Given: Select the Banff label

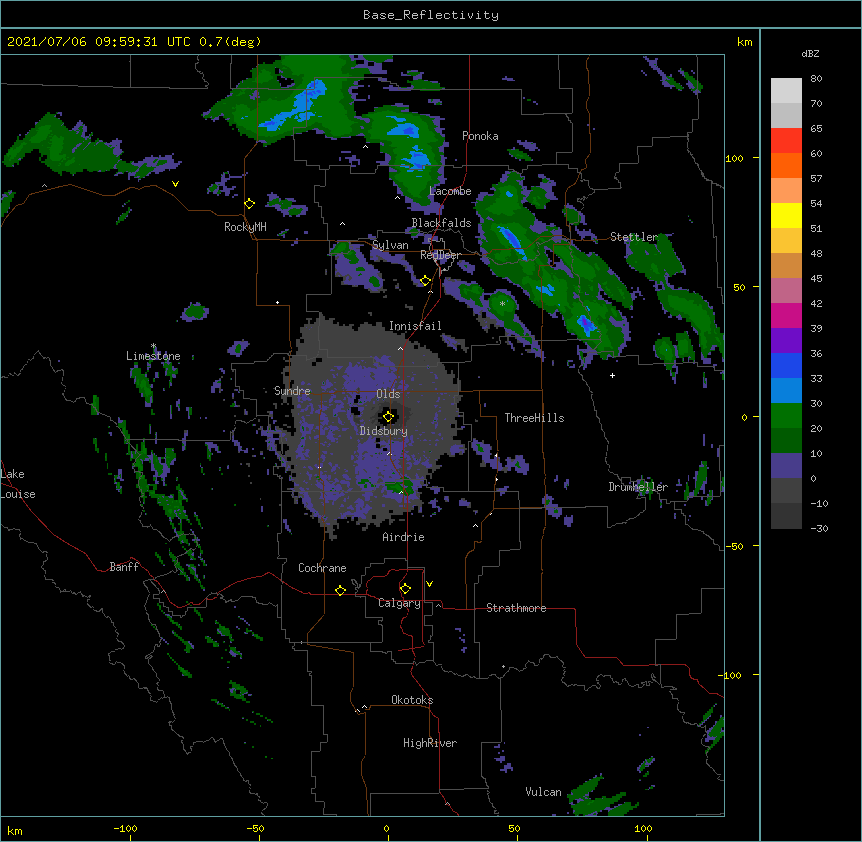Looking at the screenshot, I should click(124, 567).
